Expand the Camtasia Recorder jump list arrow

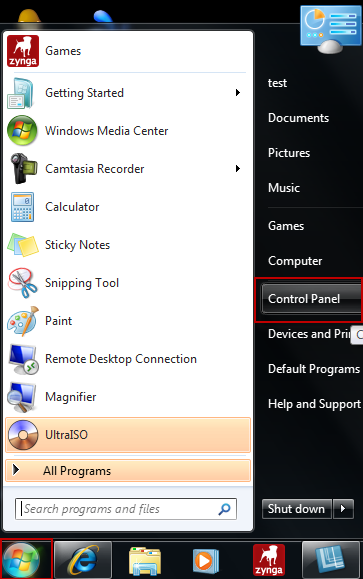click(238, 168)
